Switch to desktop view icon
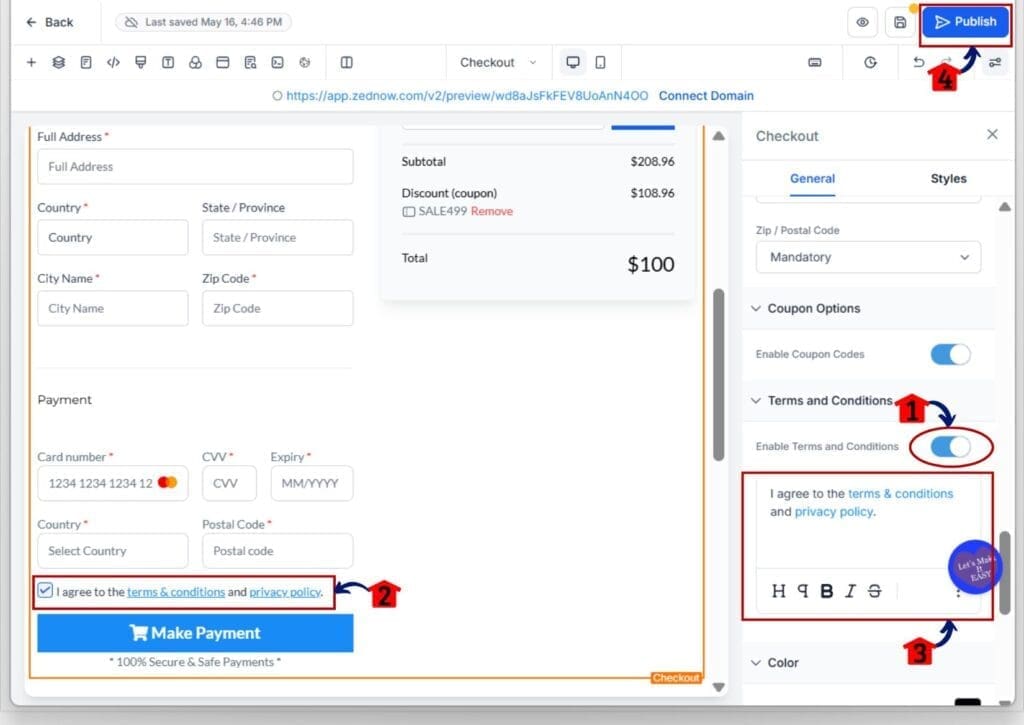The height and width of the screenshot is (725, 1024). pos(573,62)
